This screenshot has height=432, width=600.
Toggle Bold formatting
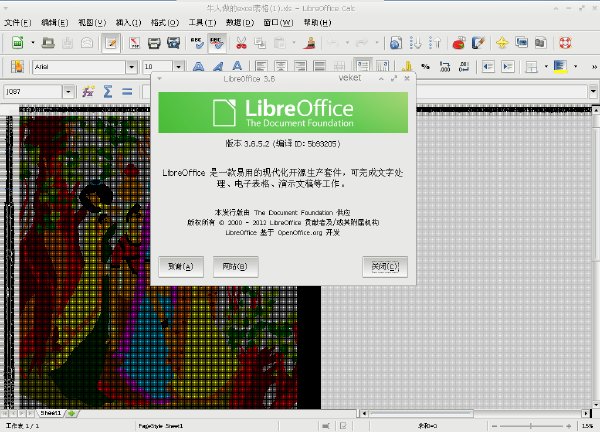pos(198,67)
